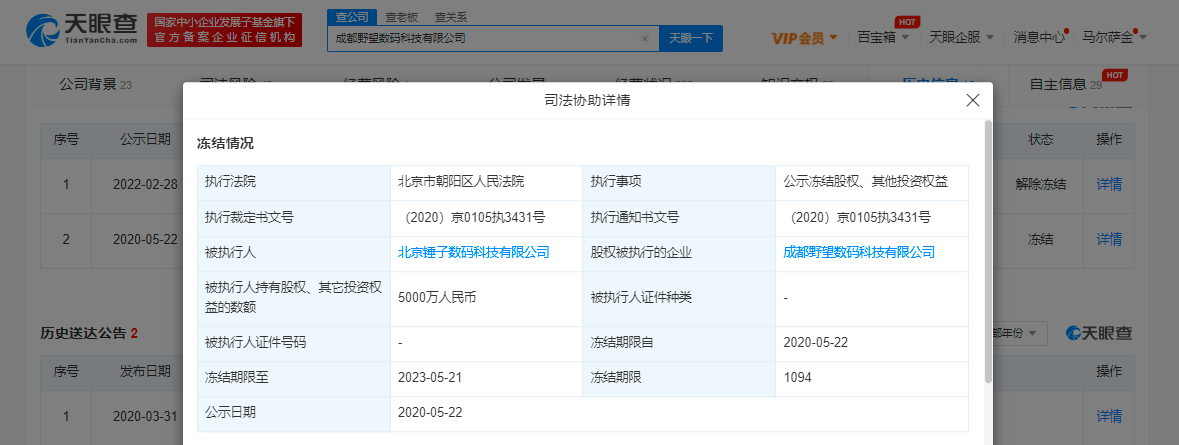Select the 冻结期限至 date 2023-05-21
Image resolution: width=1179 pixels, height=445 pixels.
pos(429,378)
